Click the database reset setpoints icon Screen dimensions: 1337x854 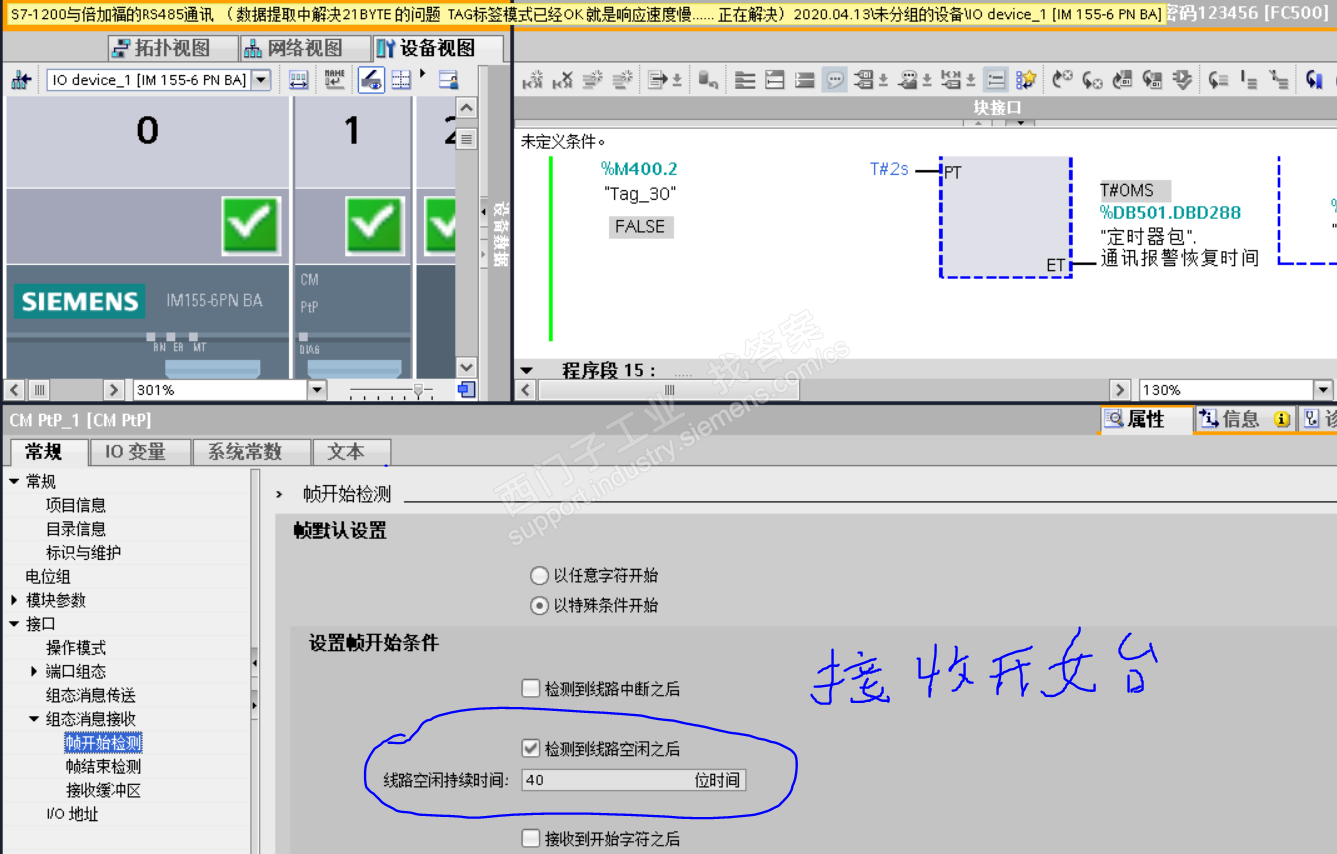pos(707,80)
